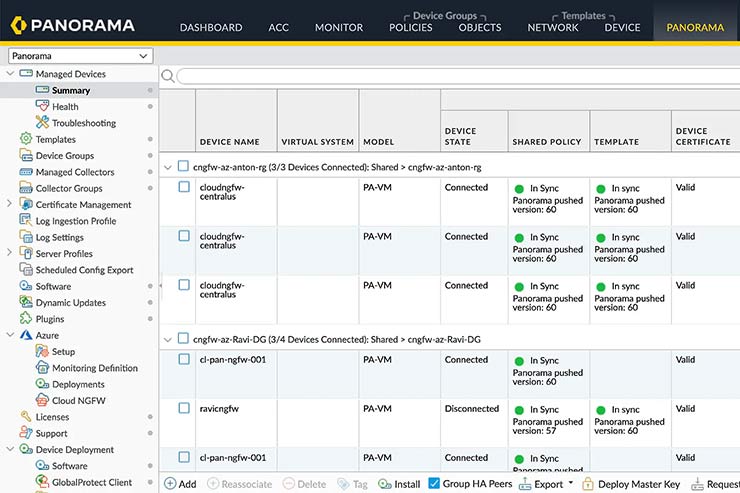Viewport: 740px width, 493px height.
Task: Click into the device search field
Action: pos(450,76)
